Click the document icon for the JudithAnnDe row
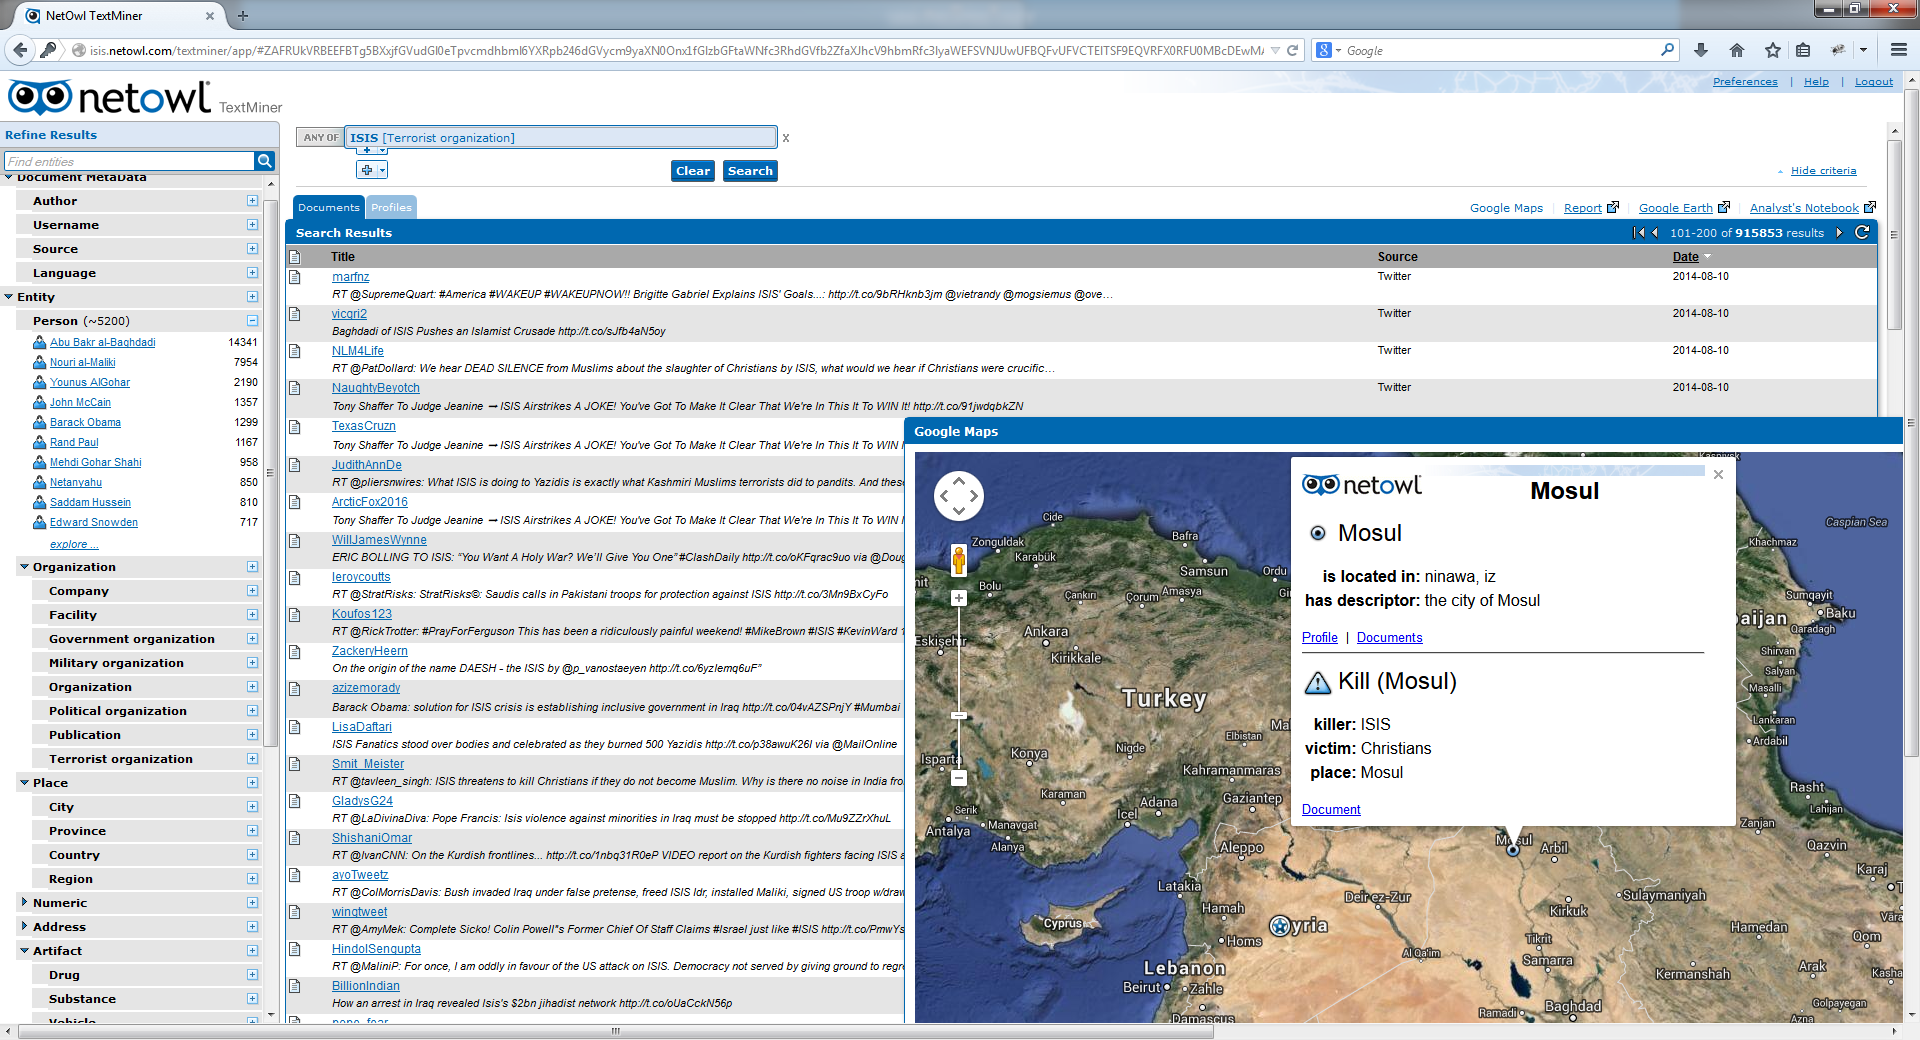Screen dimensions: 1920x1040 tap(295, 465)
